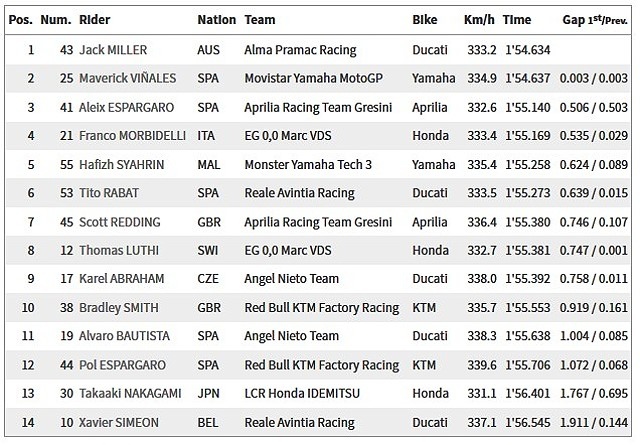Click the Nation column header
The width and height of the screenshot is (640, 445).
pyautogui.click(x=216, y=19)
